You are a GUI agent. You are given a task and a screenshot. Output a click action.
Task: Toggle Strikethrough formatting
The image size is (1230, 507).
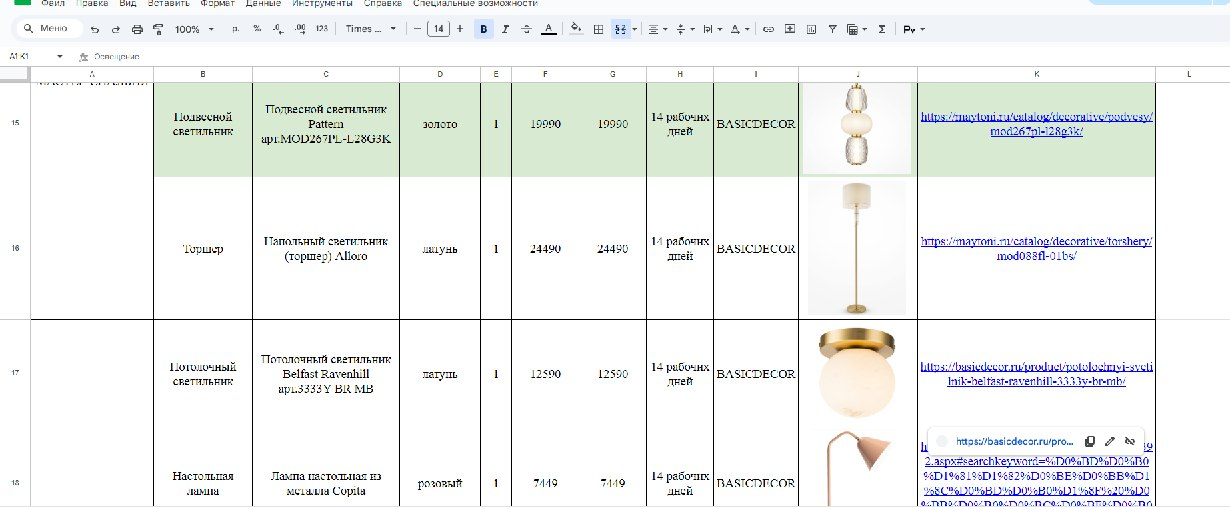[x=526, y=30]
